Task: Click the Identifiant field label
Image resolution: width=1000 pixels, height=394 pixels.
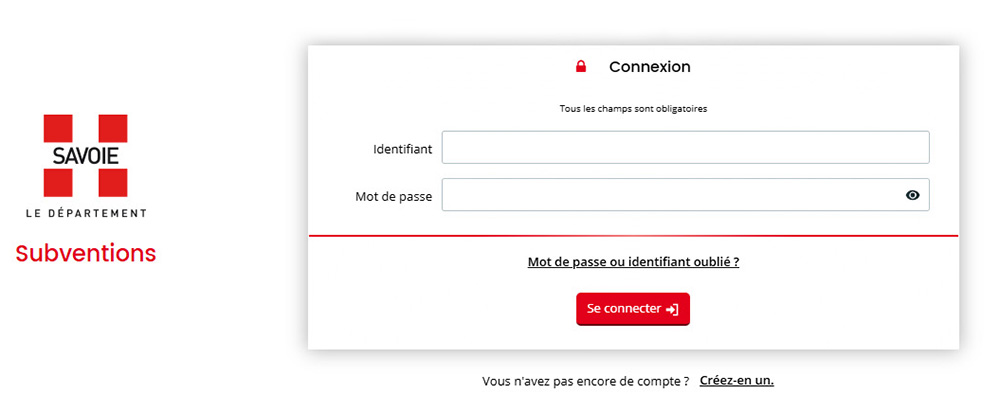Action: pos(402,149)
